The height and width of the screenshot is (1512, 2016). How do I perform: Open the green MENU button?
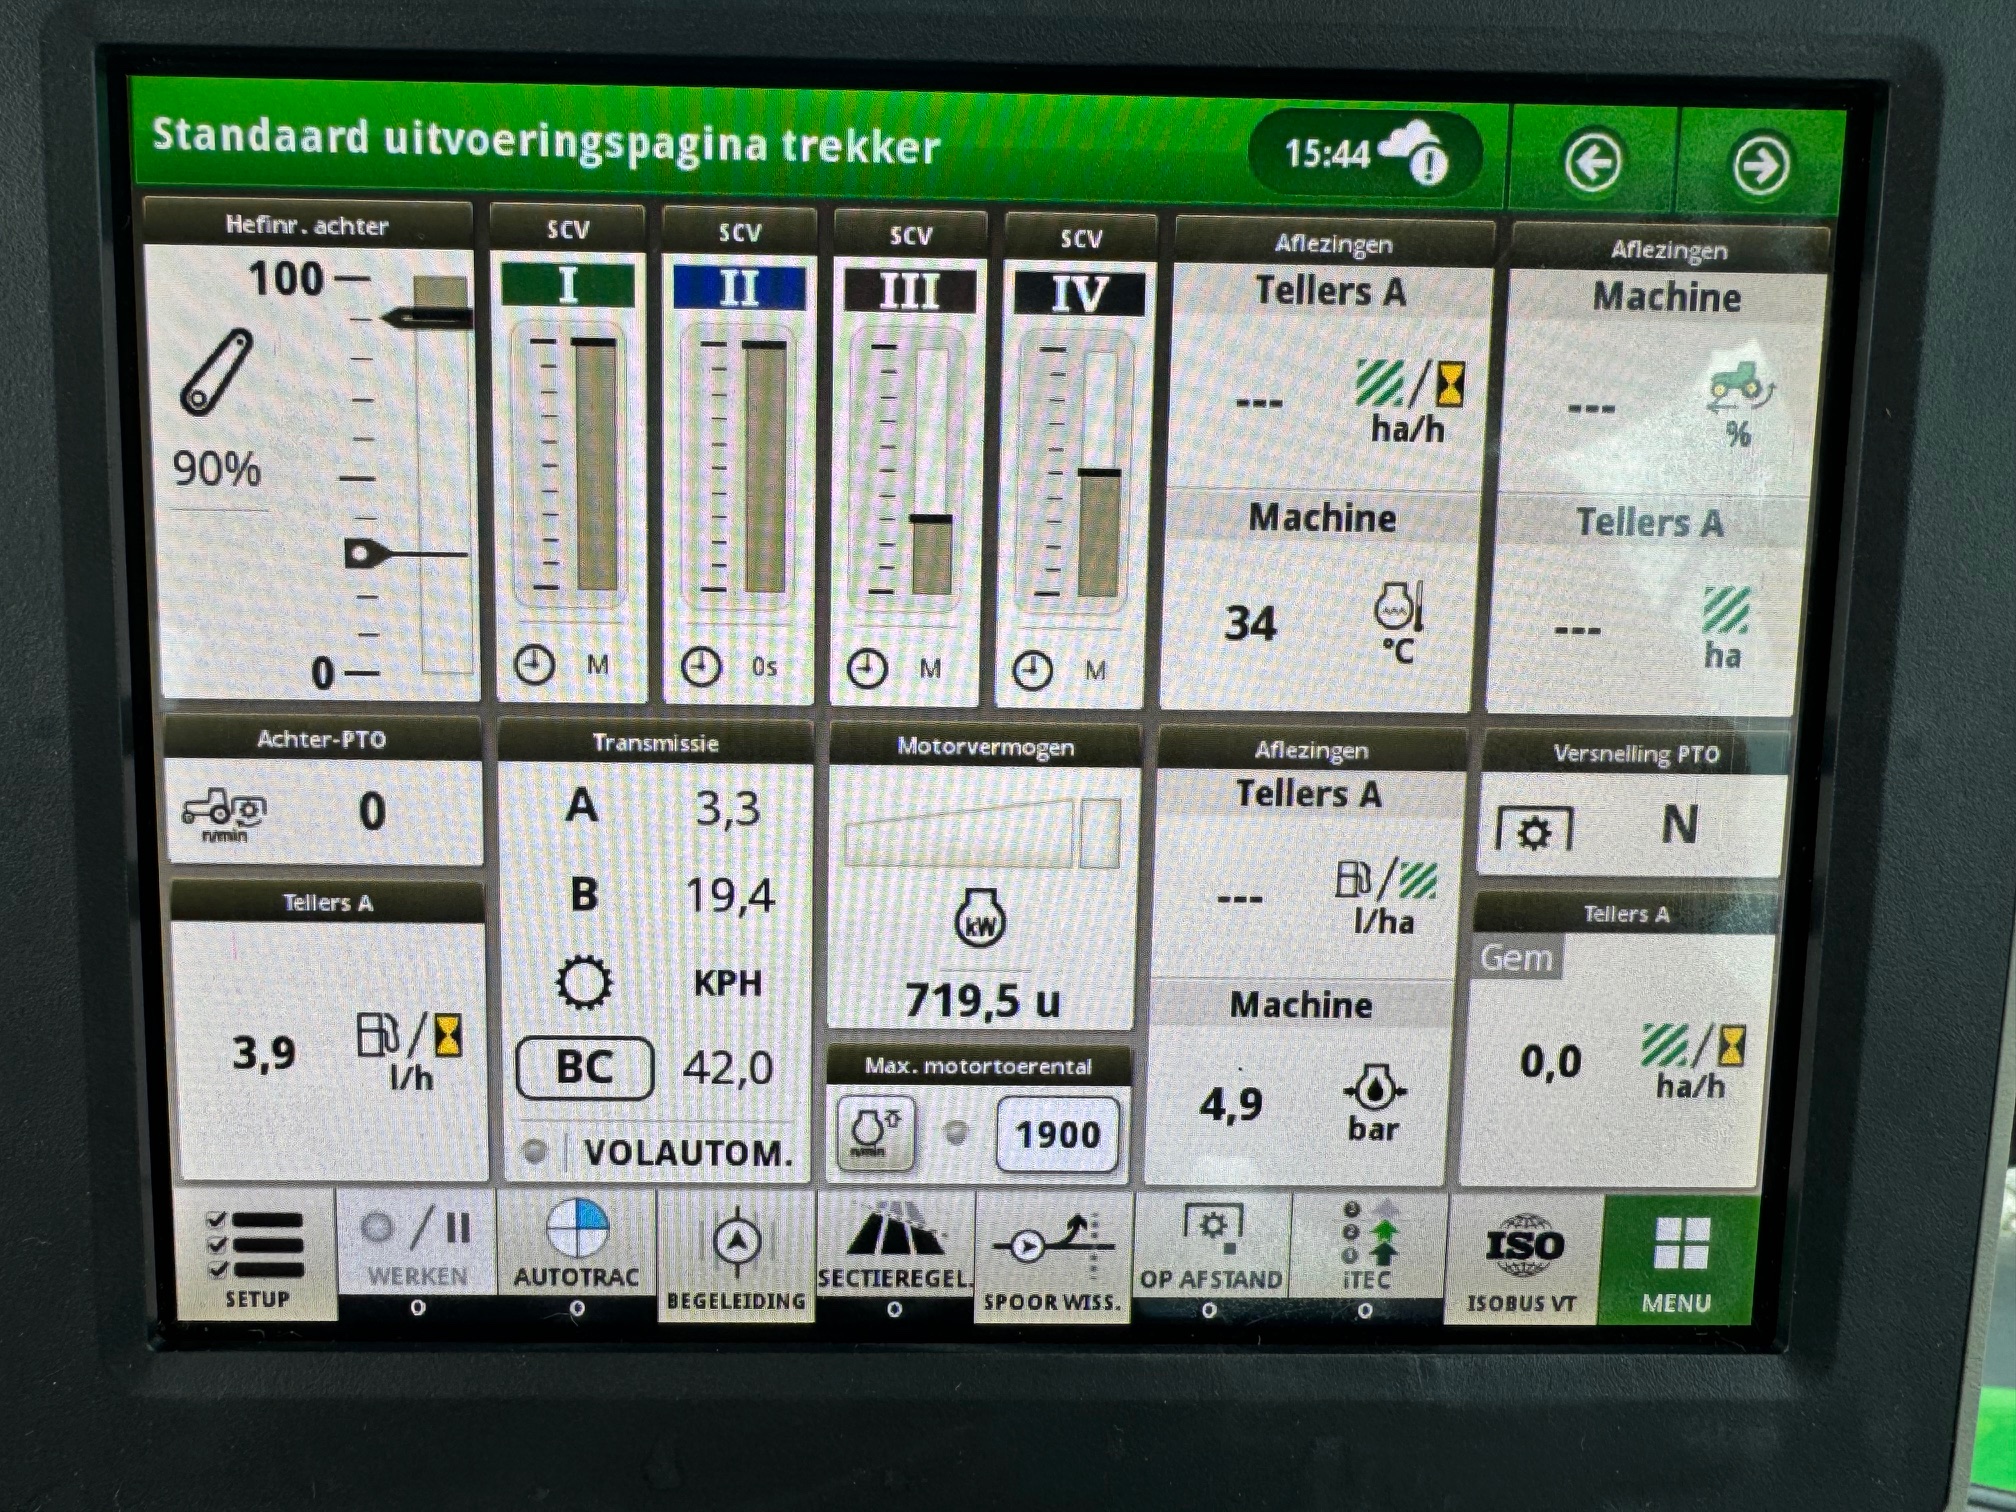click(x=1677, y=1261)
